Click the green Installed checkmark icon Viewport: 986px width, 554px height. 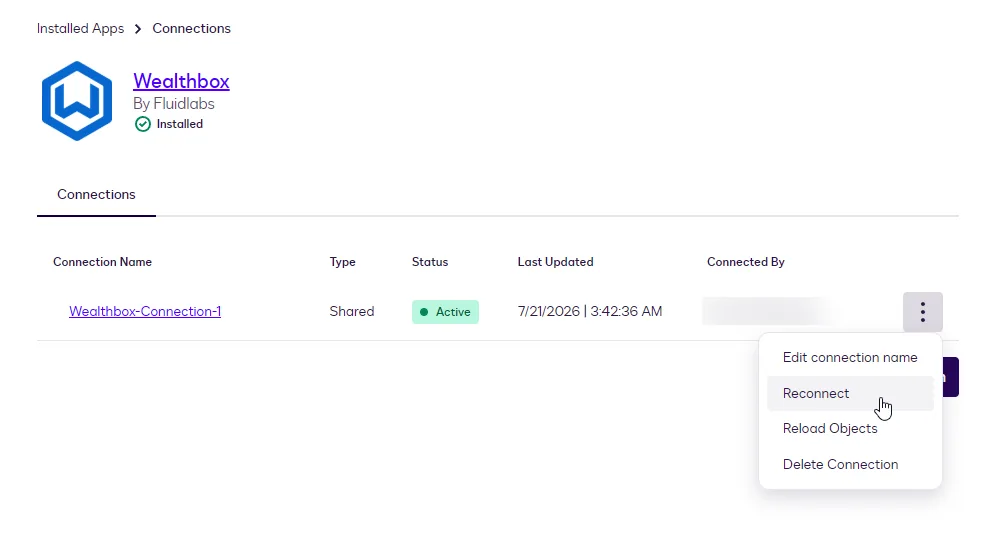point(143,124)
